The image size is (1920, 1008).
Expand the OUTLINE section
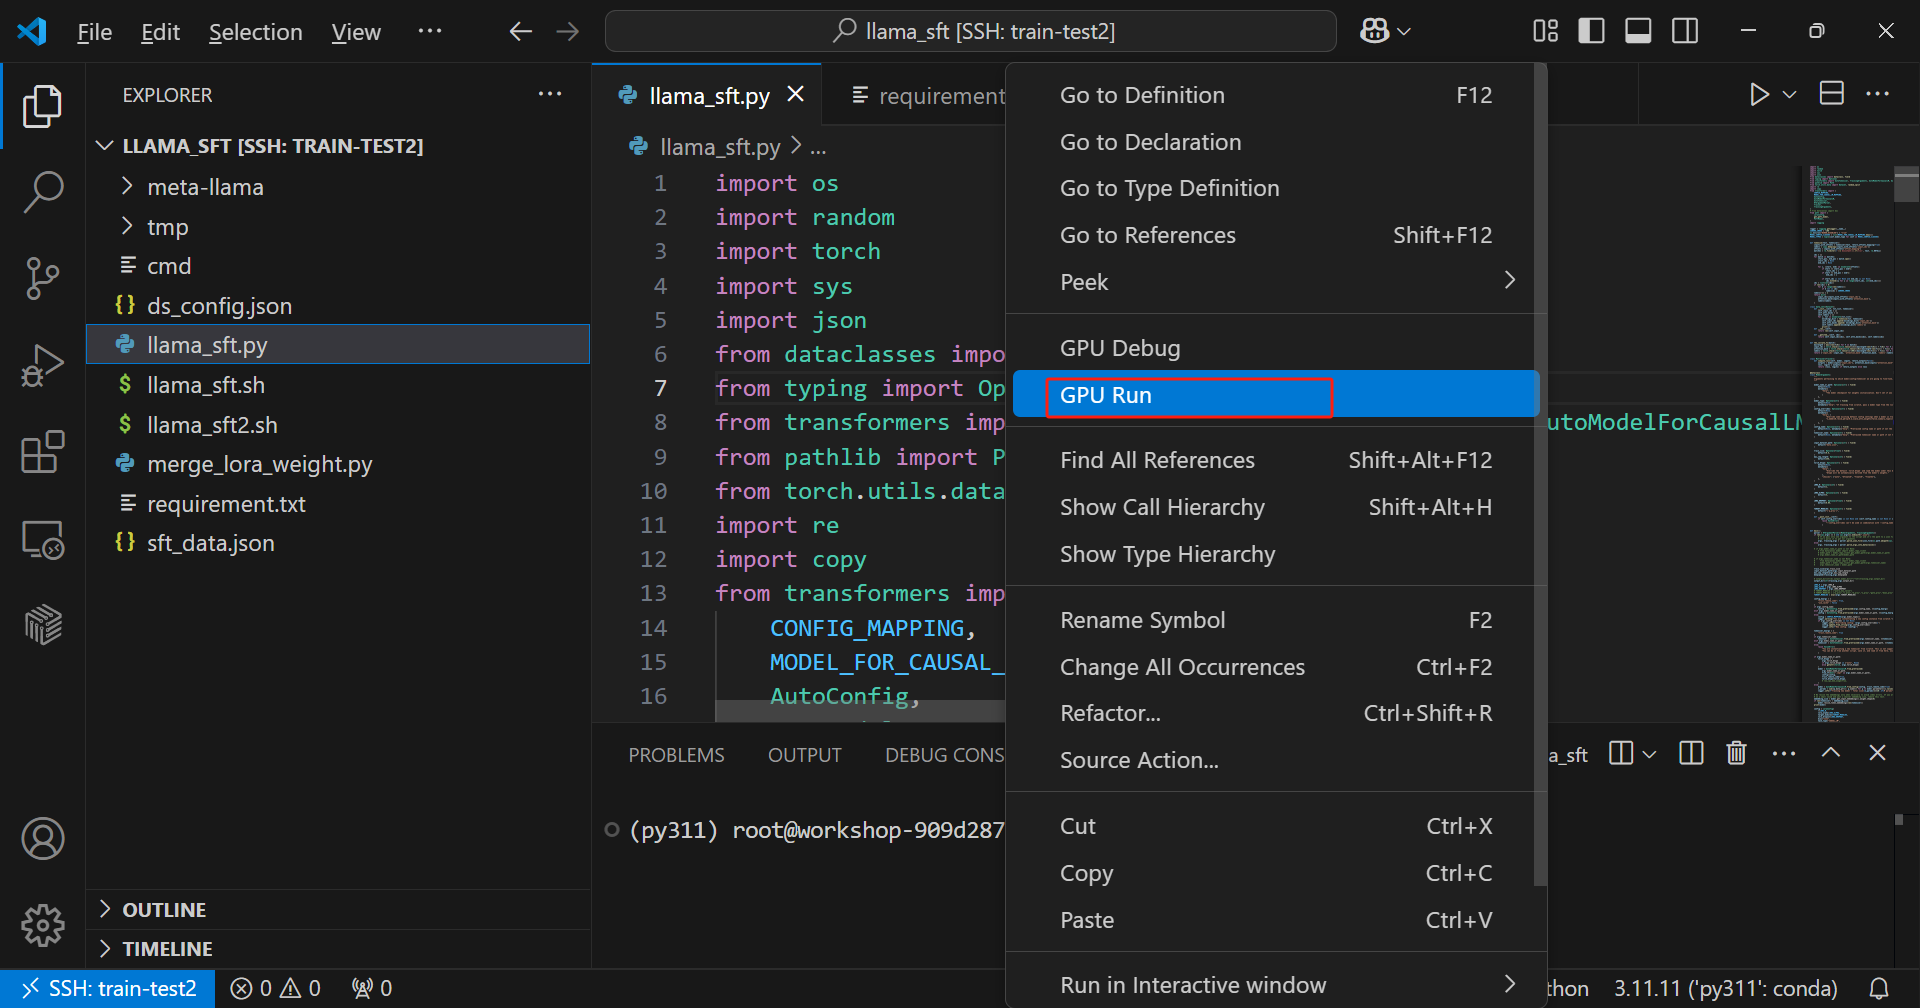(164, 910)
